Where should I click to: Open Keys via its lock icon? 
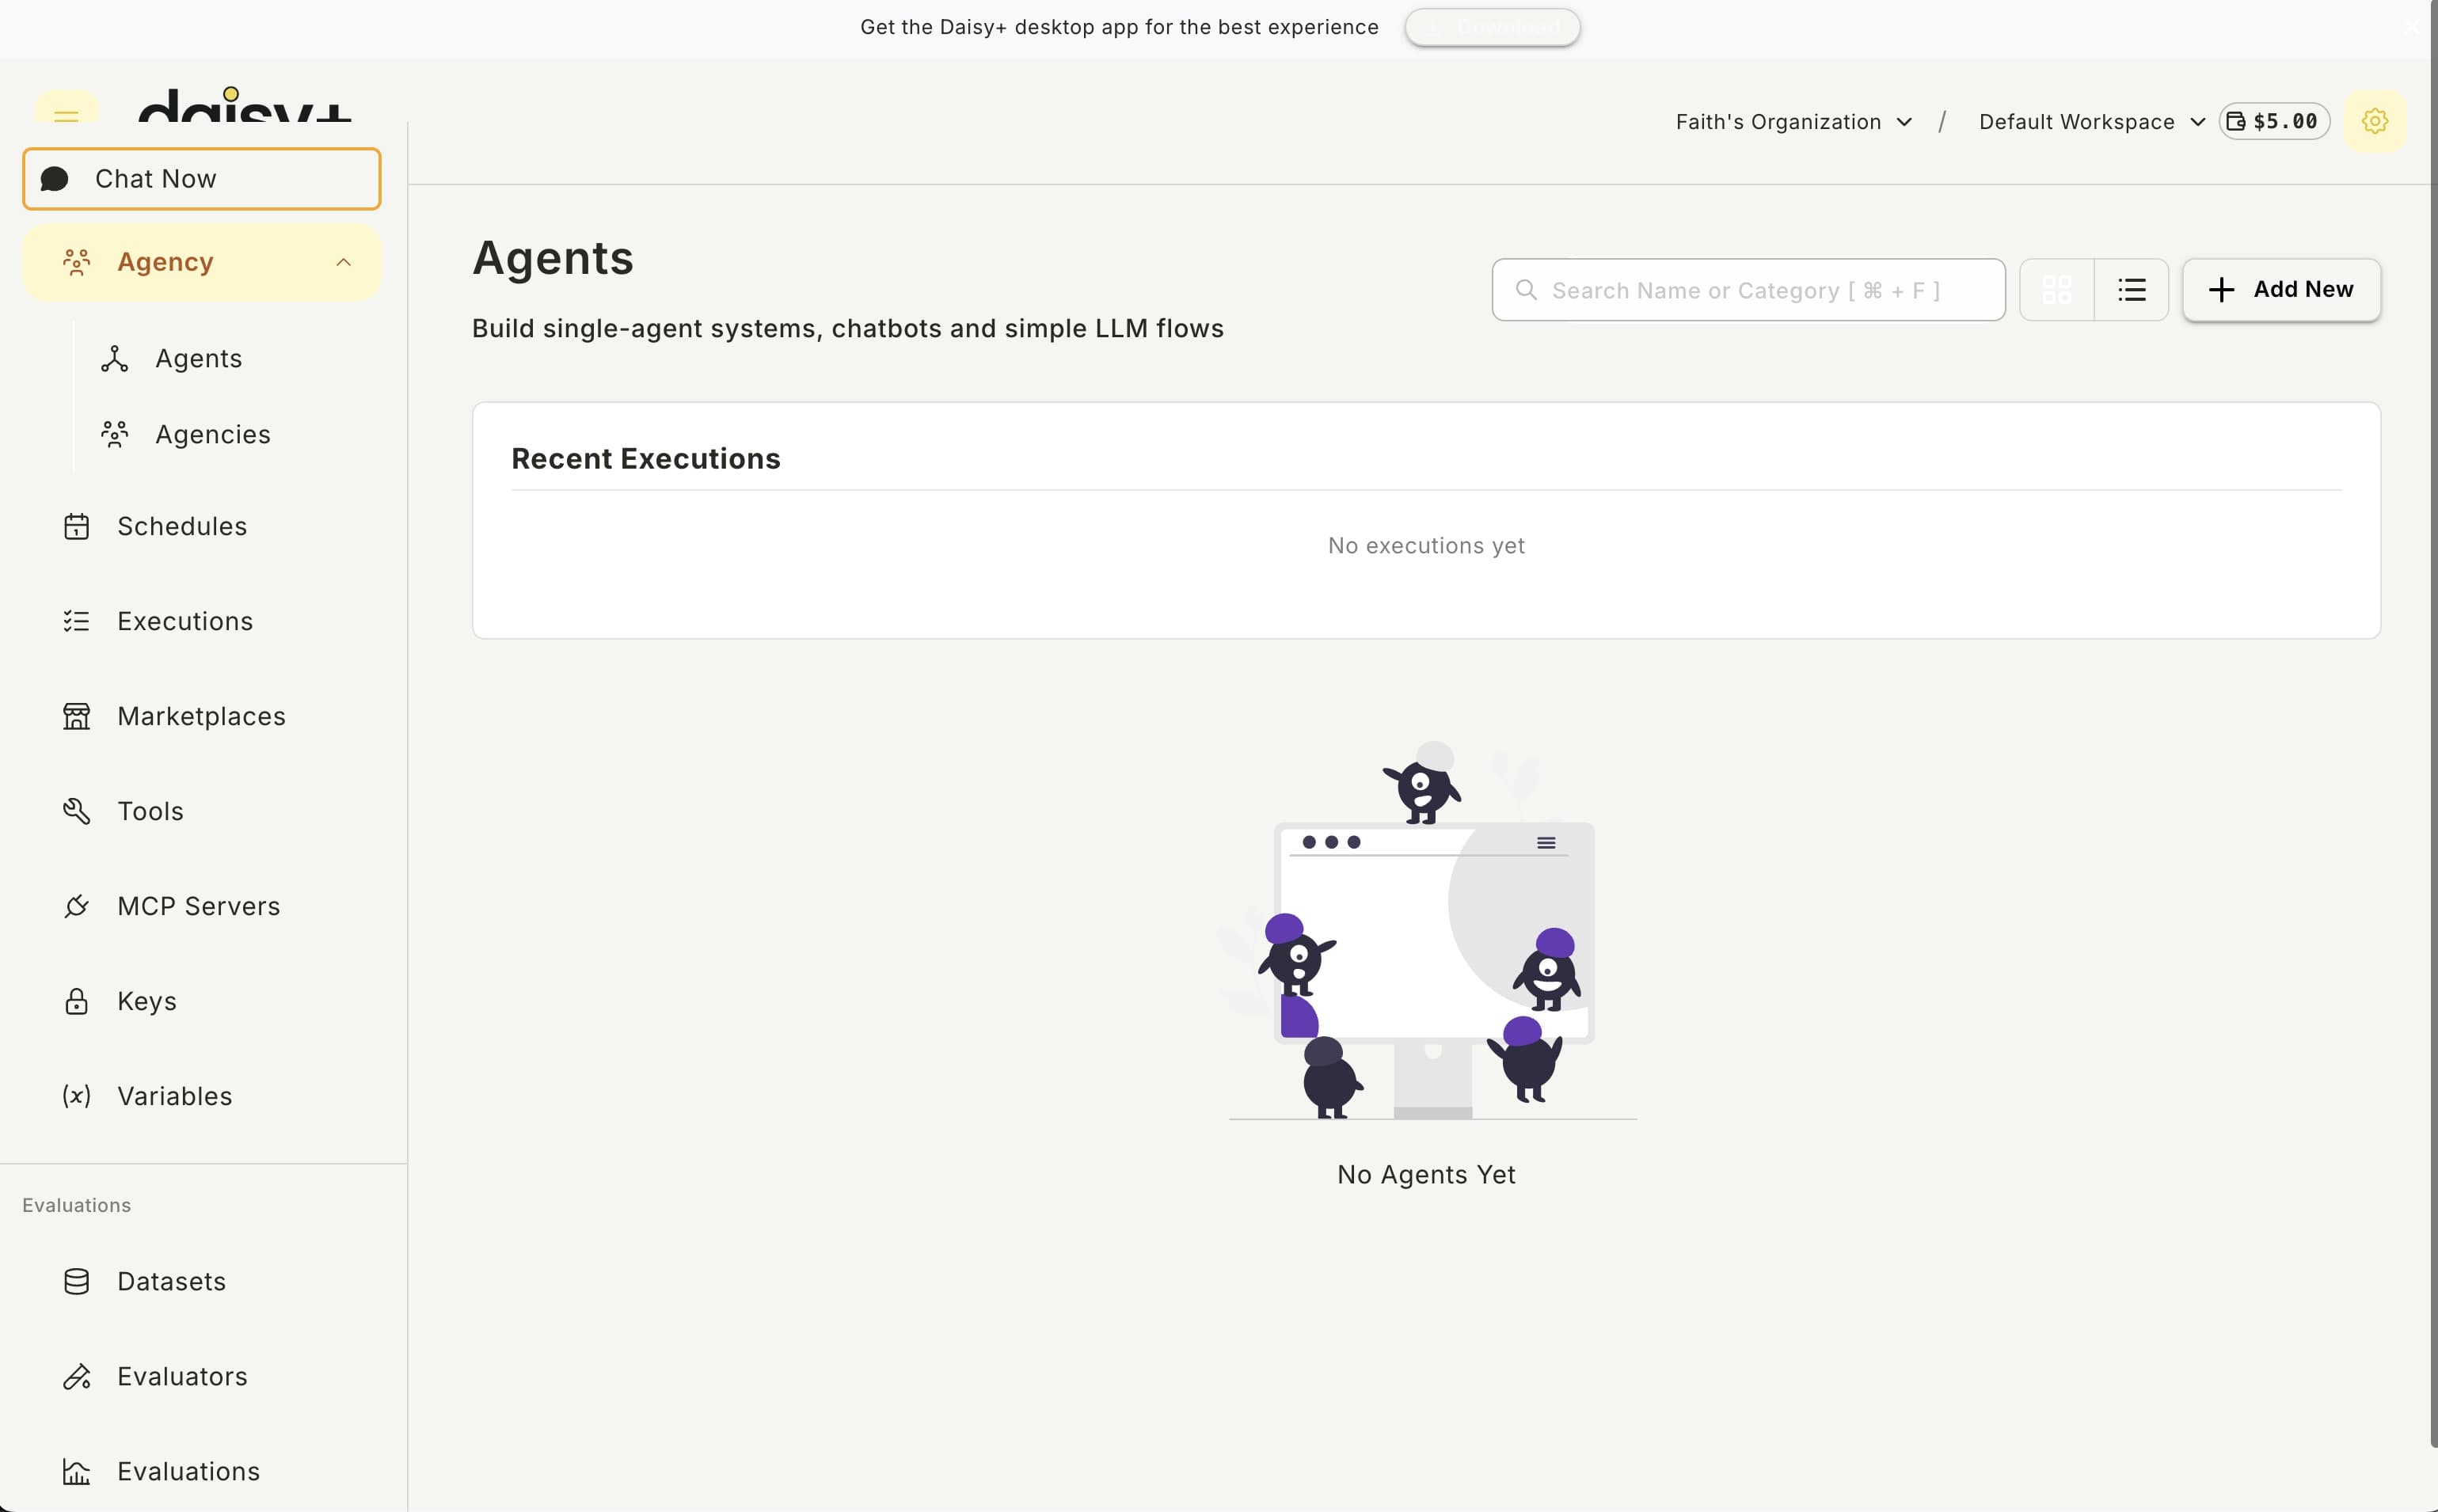click(x=77, y=1001)
